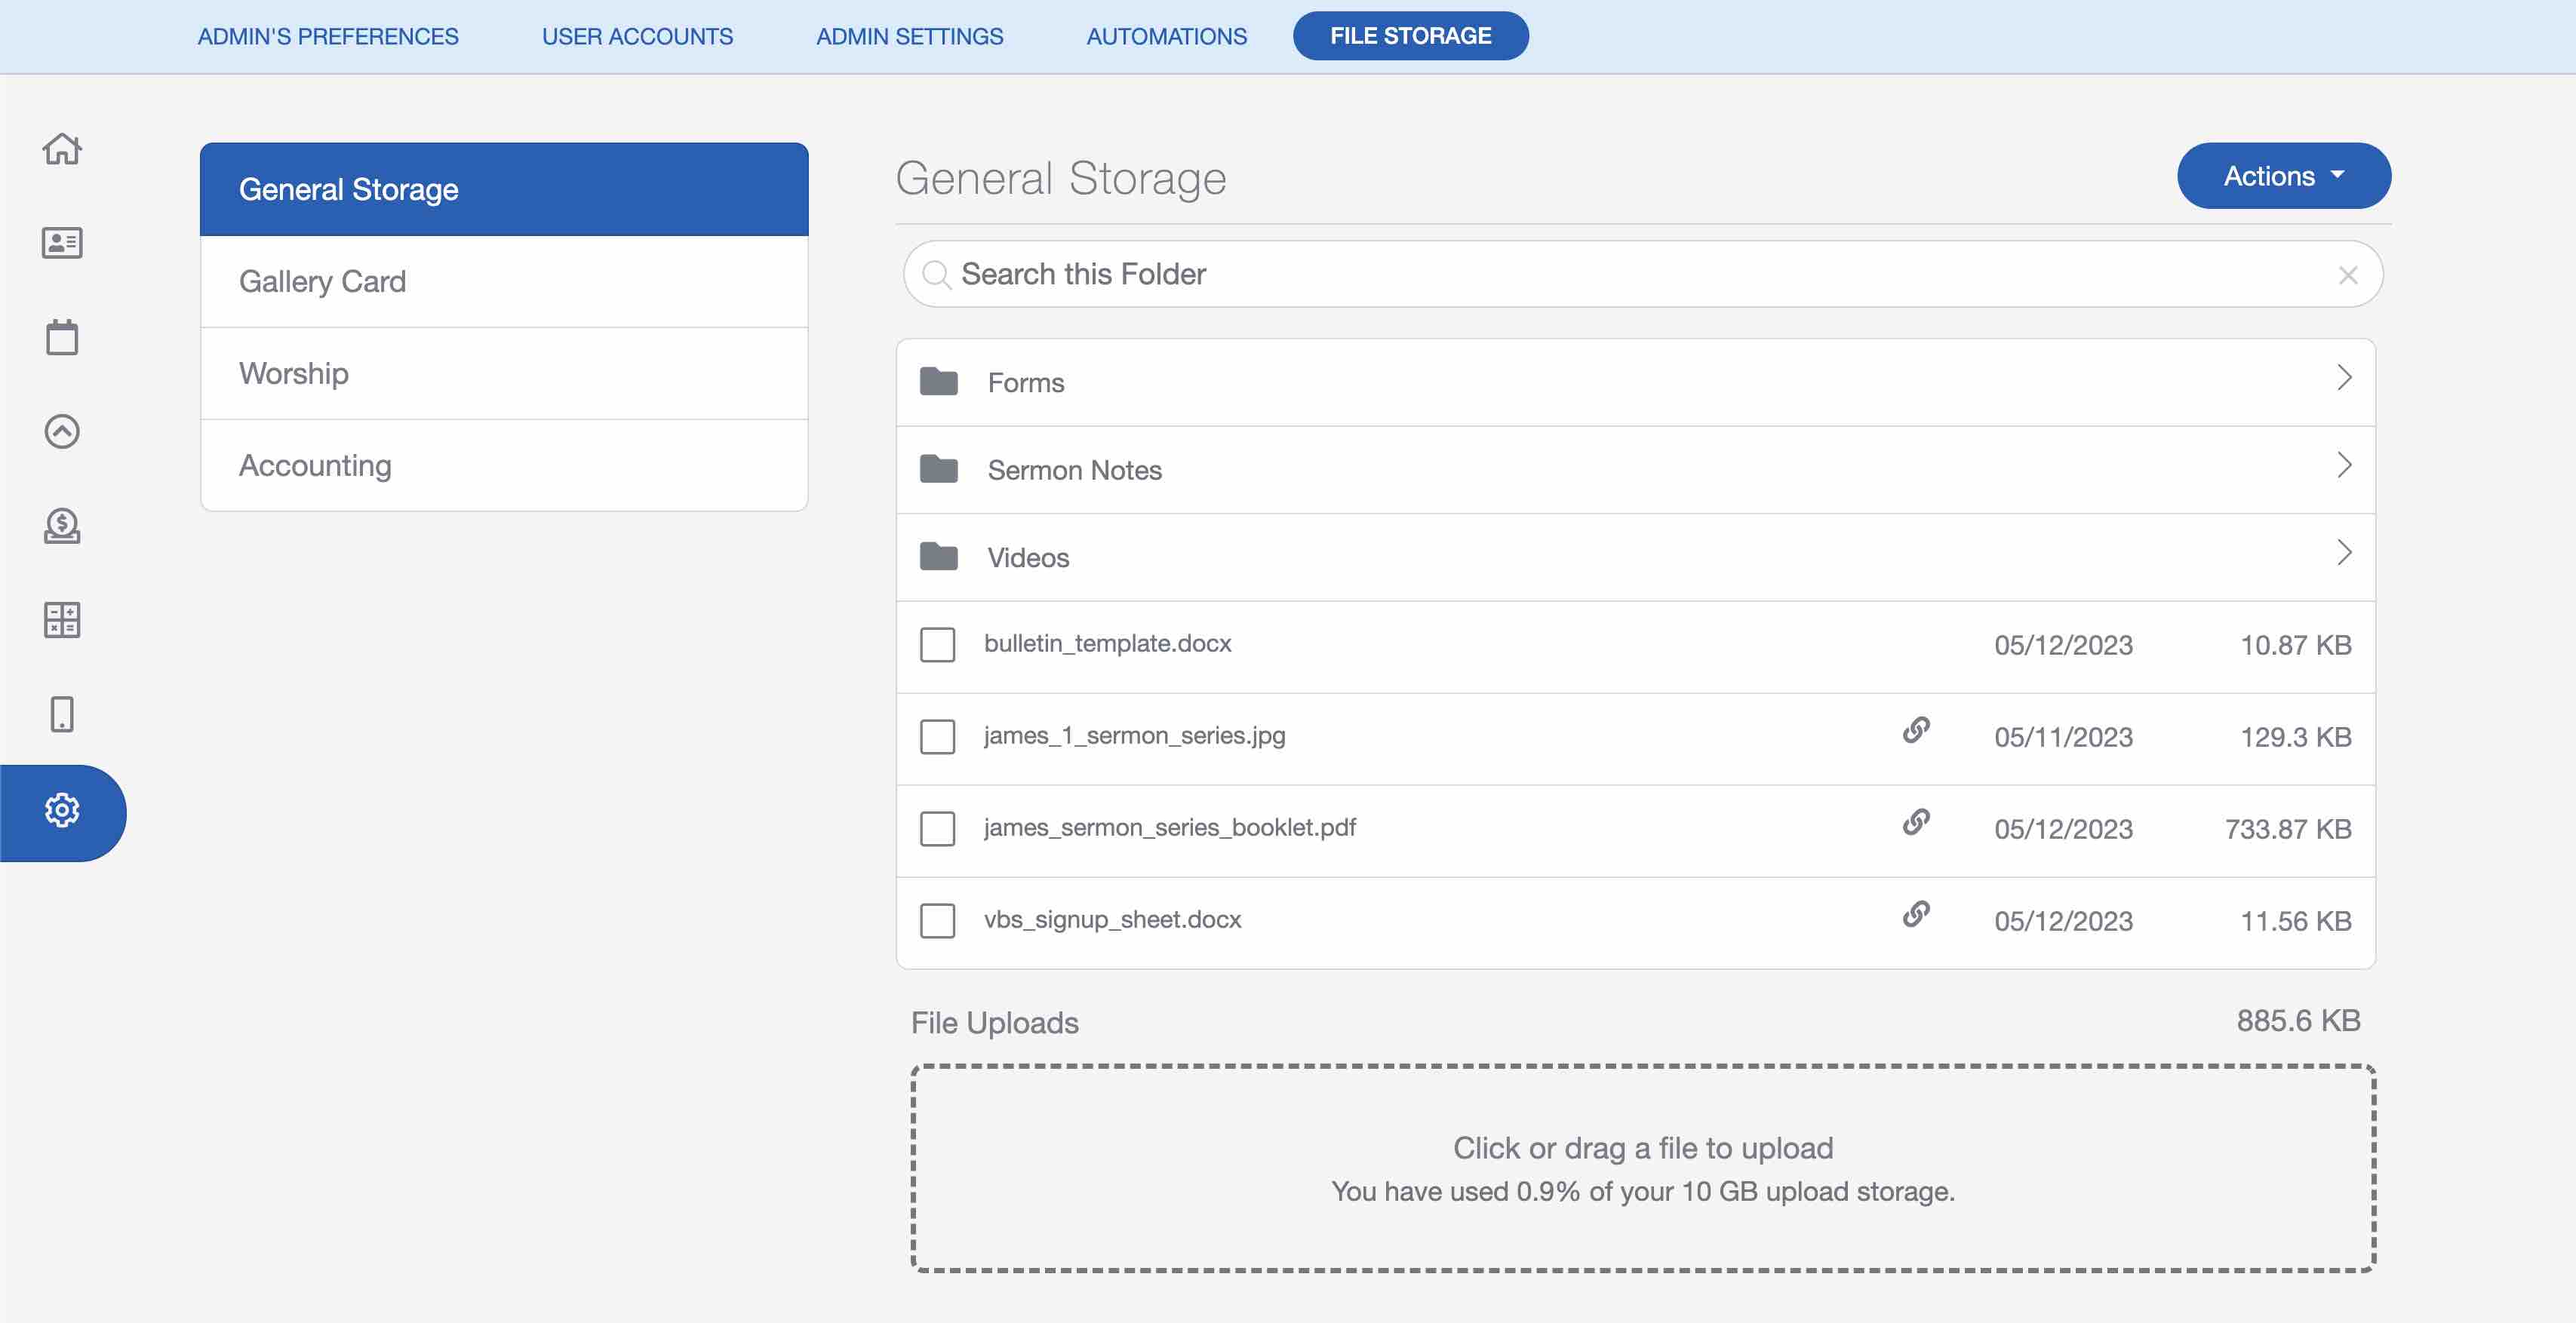Open the Forms folder name

tap(1025, 383)
